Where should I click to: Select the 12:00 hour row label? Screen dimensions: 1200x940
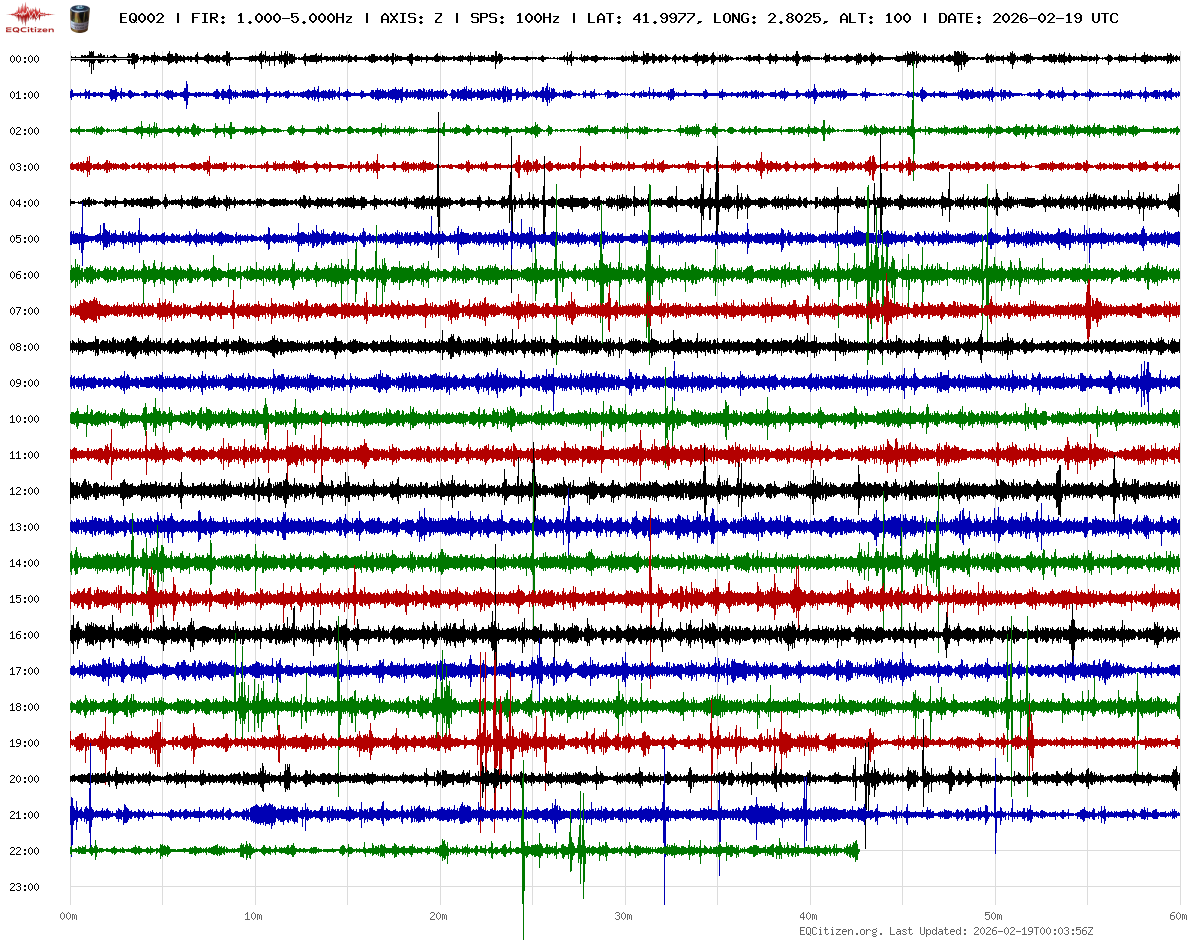(x=24, y=491)
